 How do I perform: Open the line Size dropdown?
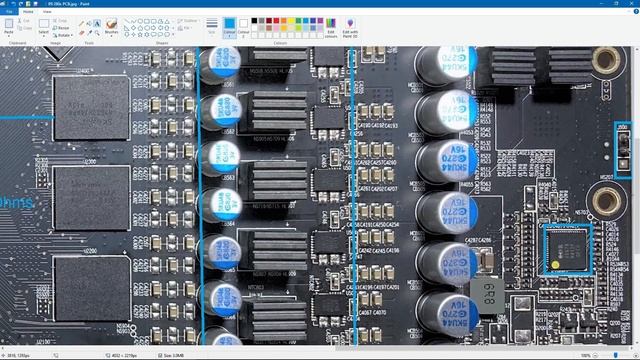pyautogui.click(x=211, y=28)
